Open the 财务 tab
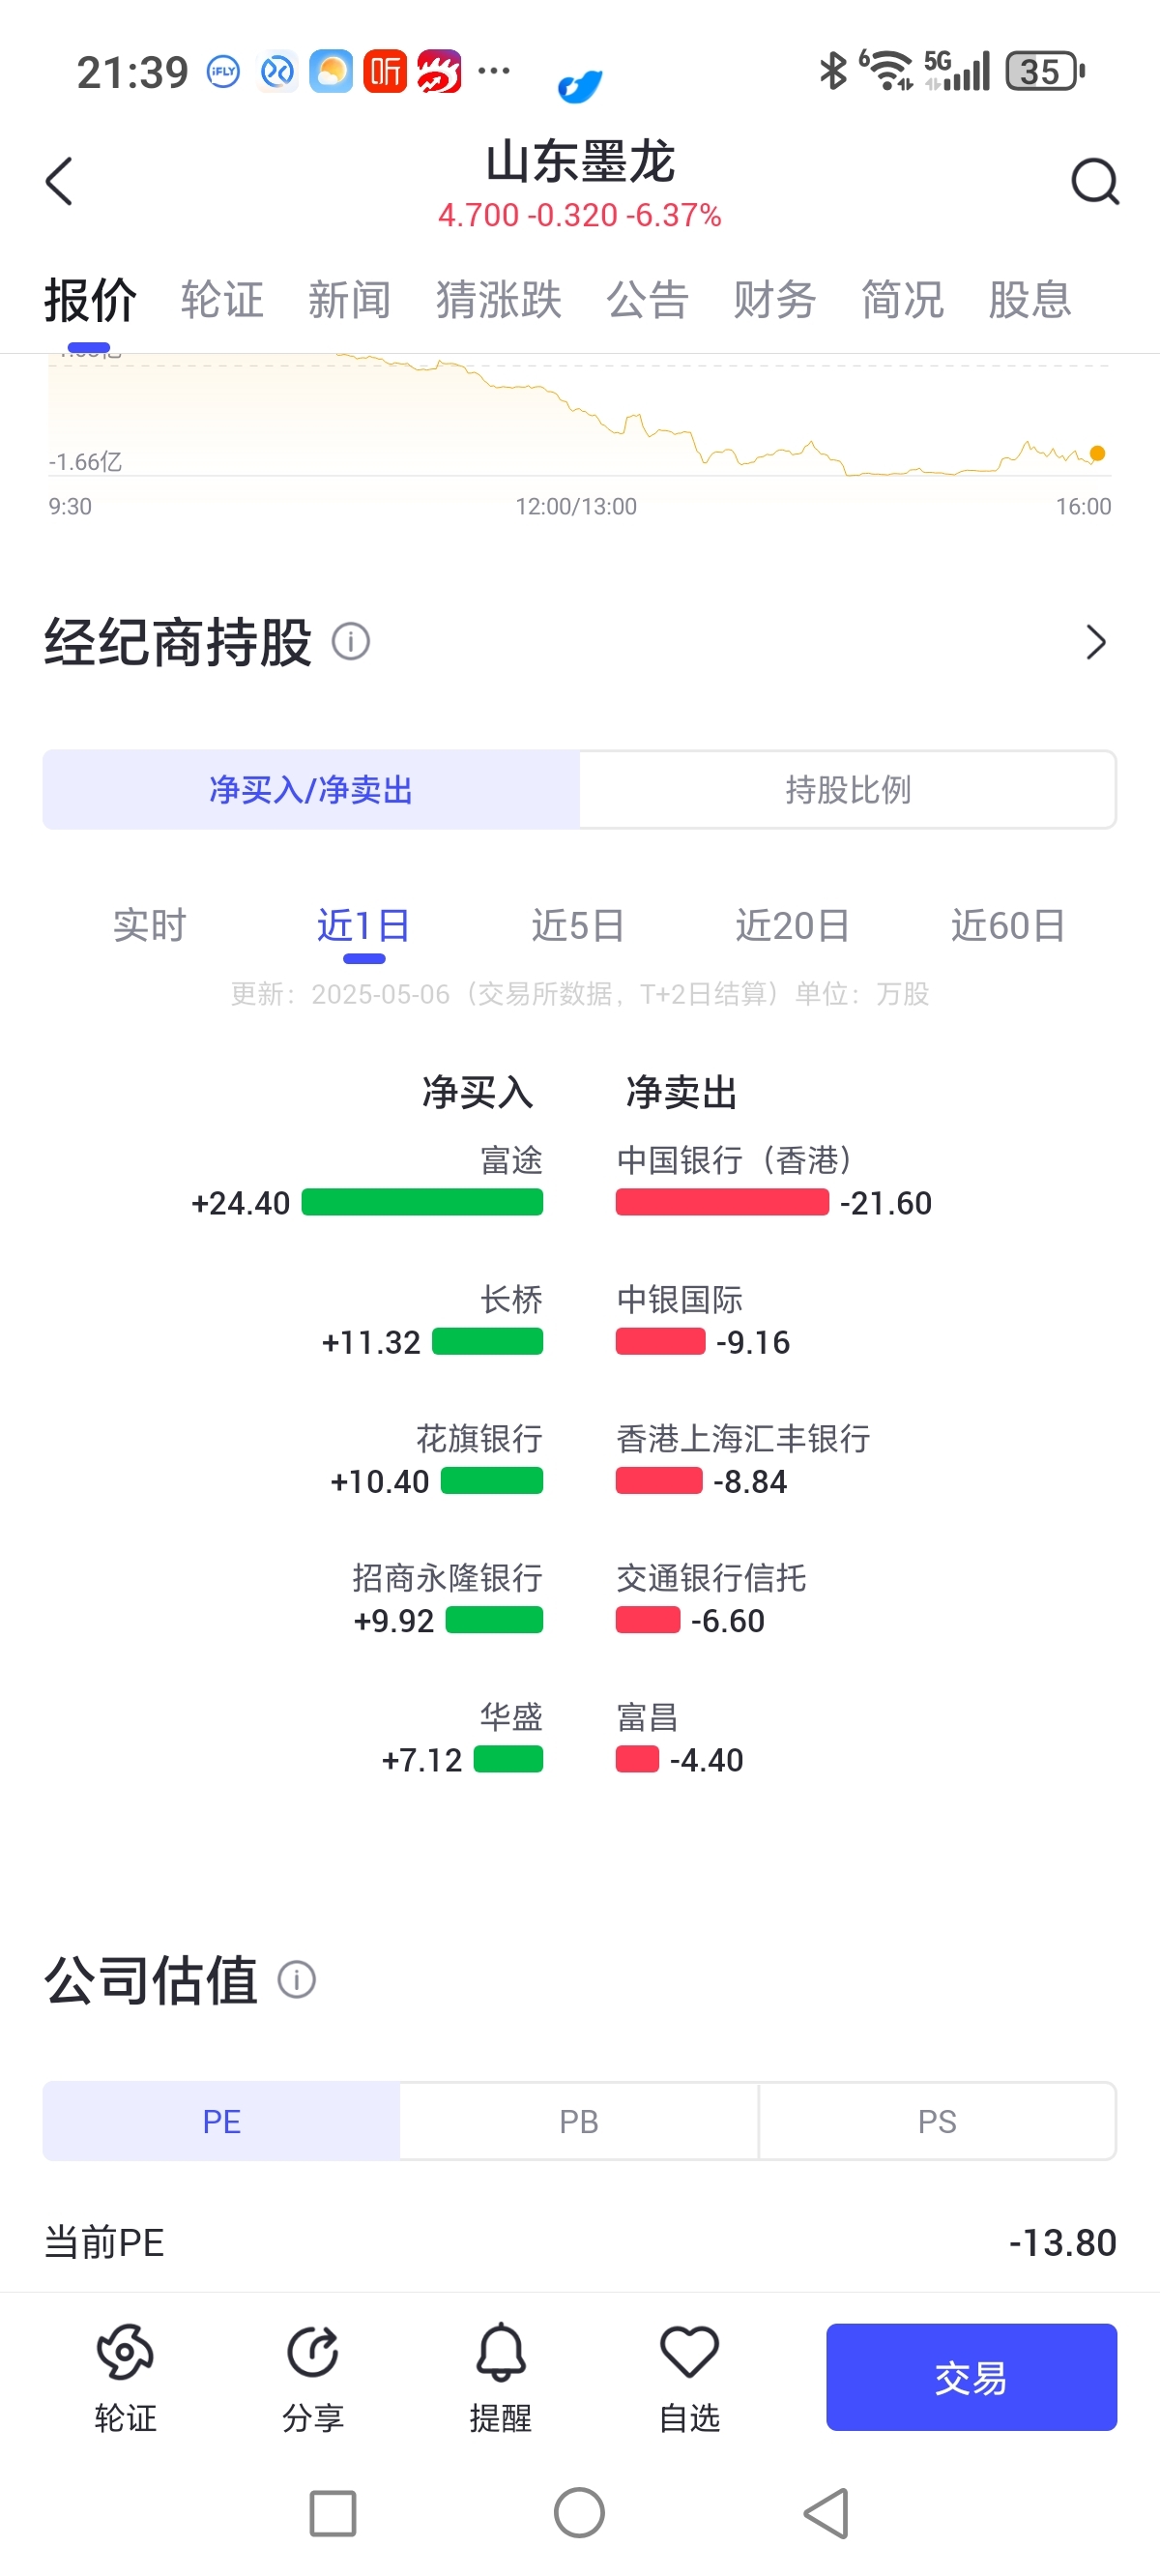 pyautogui.click(x=775, y=300)
